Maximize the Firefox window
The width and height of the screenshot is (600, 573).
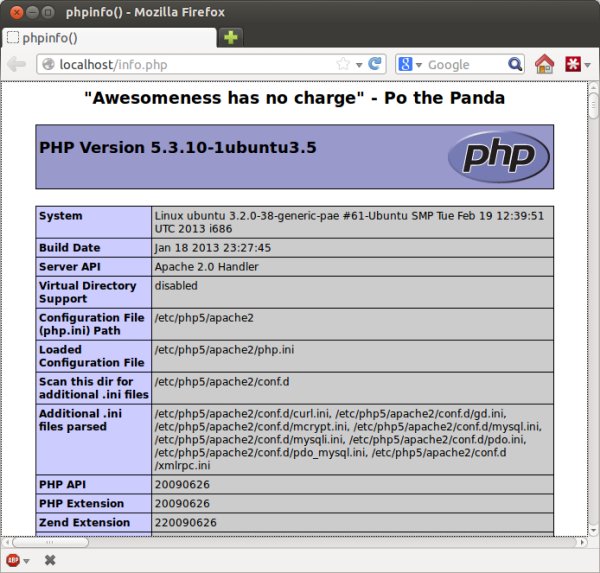point(48,13)
